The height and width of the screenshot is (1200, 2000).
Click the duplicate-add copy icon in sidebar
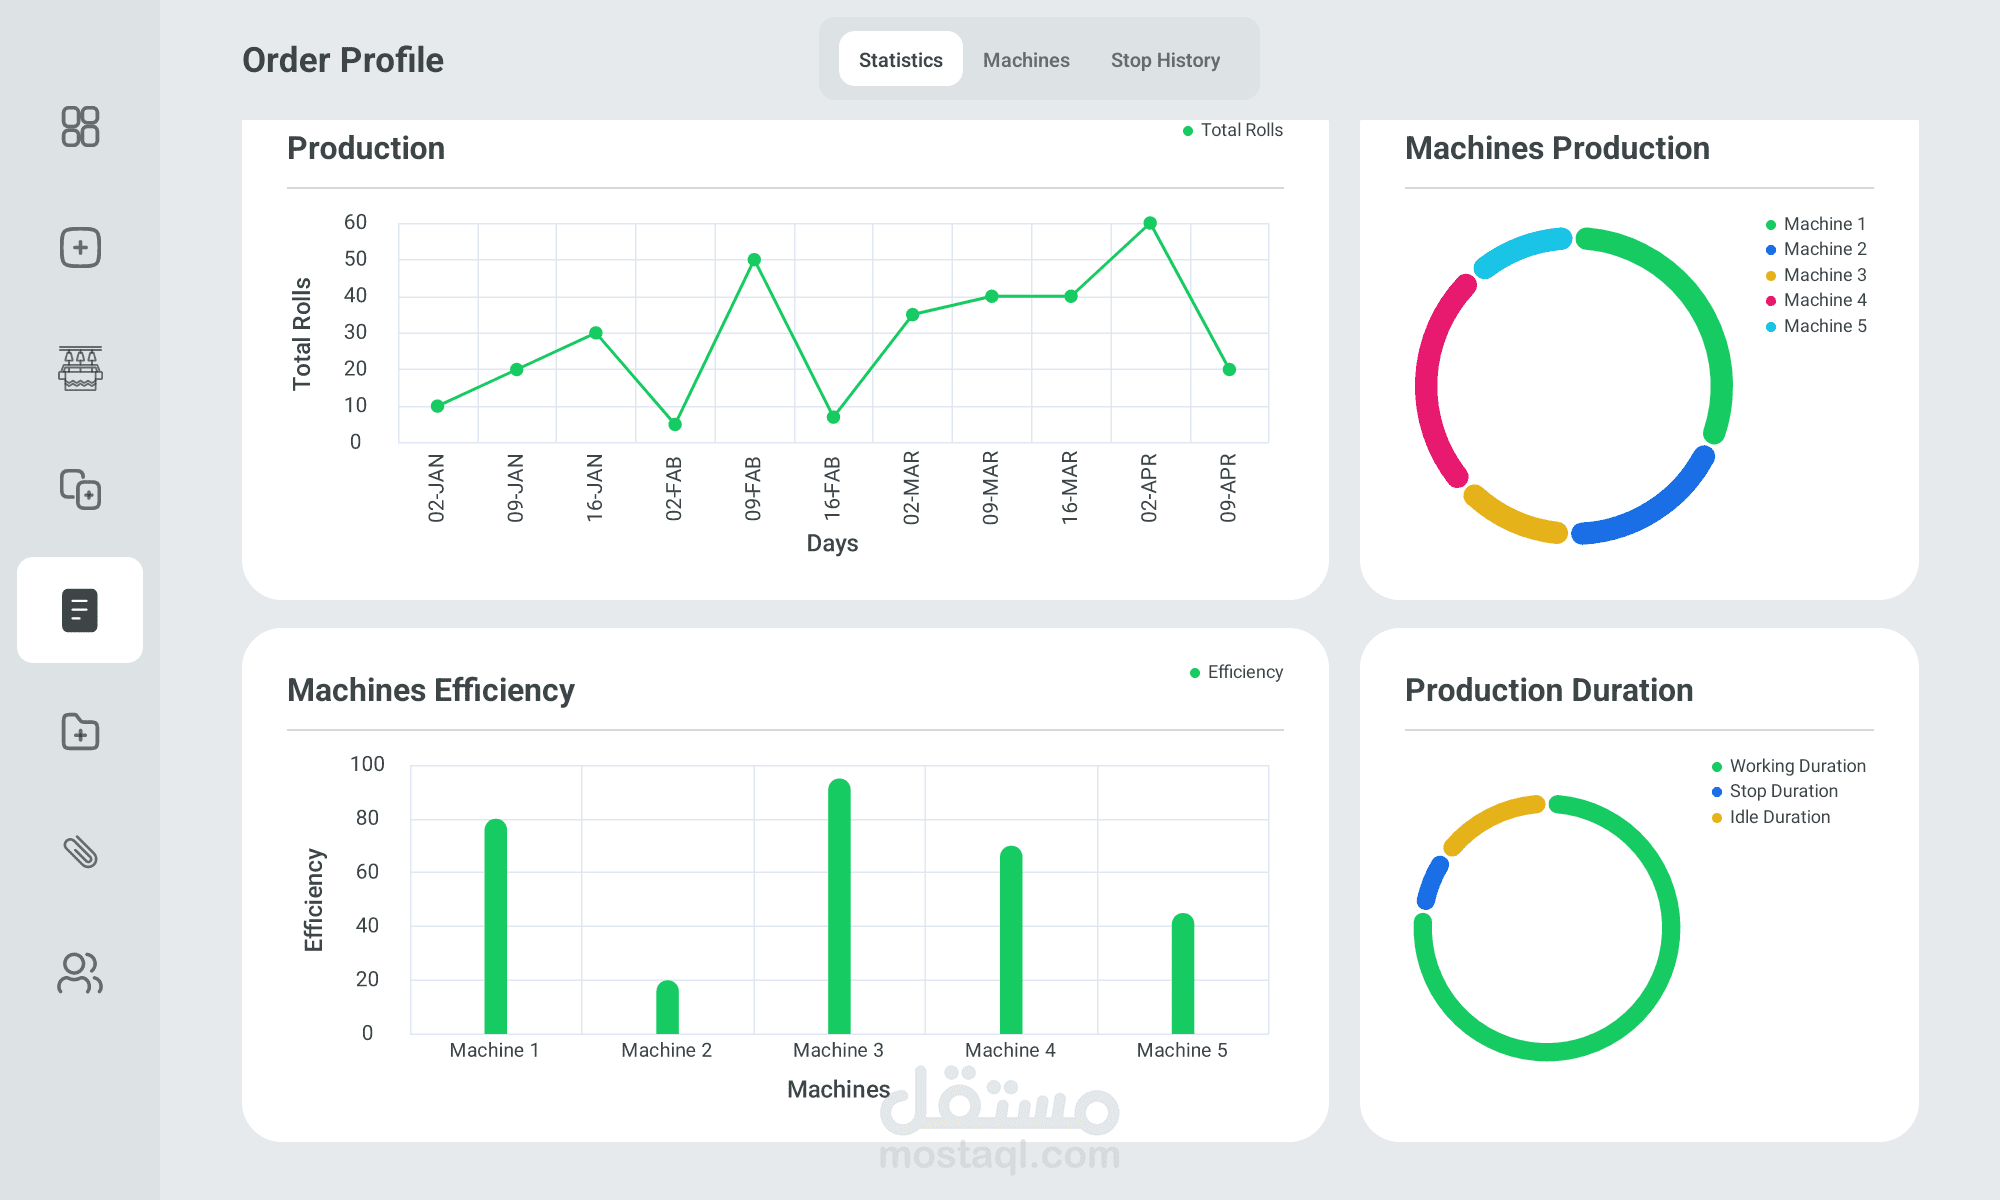coord(80,489)
